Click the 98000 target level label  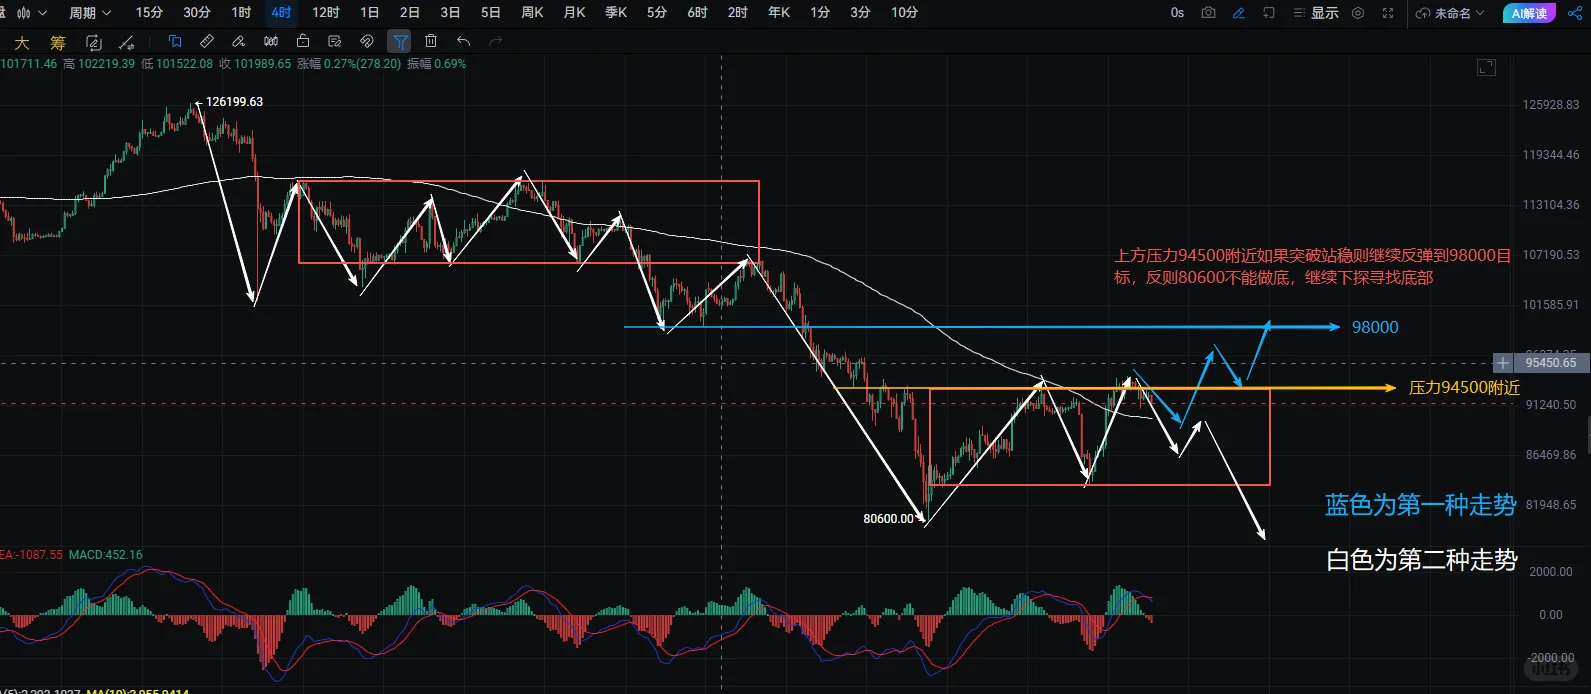coord(1375,328)
